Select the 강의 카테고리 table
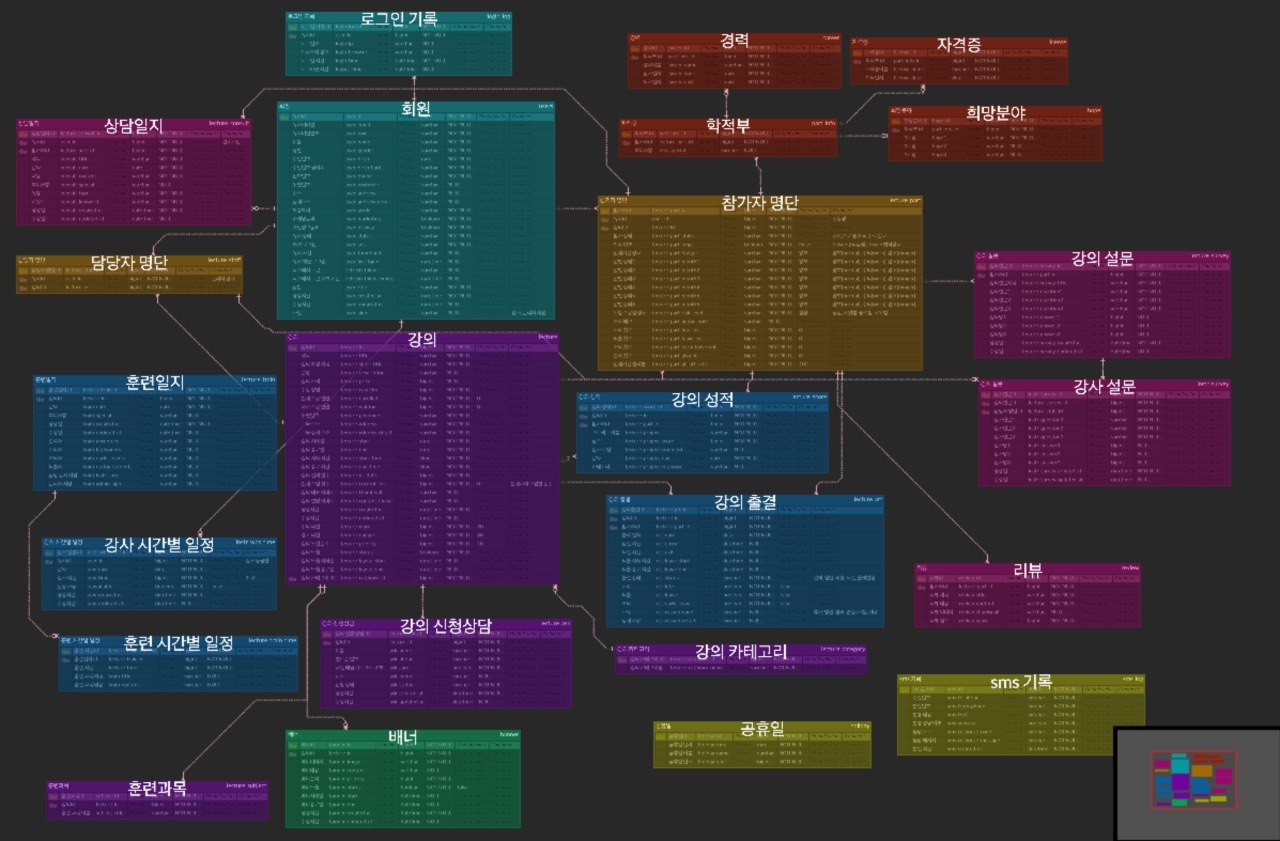Screen dimensions: 1280x841 click(741, 659)
